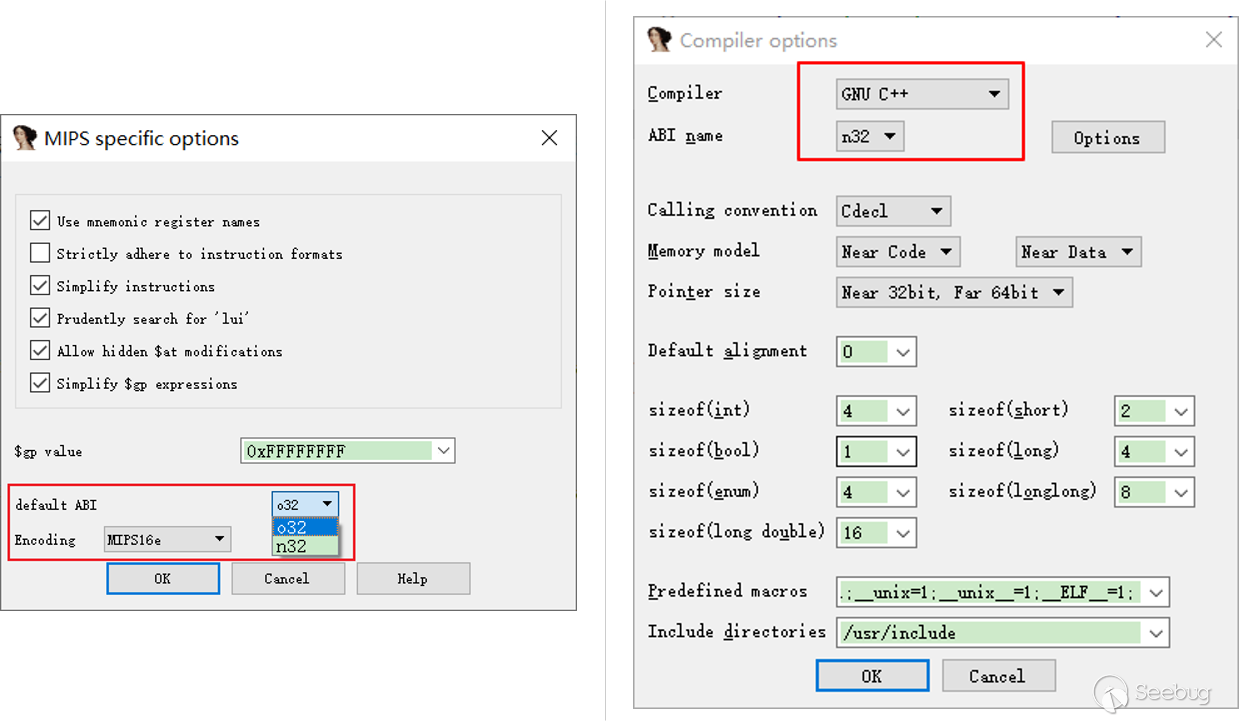Click the IDA icon in MIPS specific options title
The height and width of the screenshot is (721, 1239).
click(x=25, y=138)
